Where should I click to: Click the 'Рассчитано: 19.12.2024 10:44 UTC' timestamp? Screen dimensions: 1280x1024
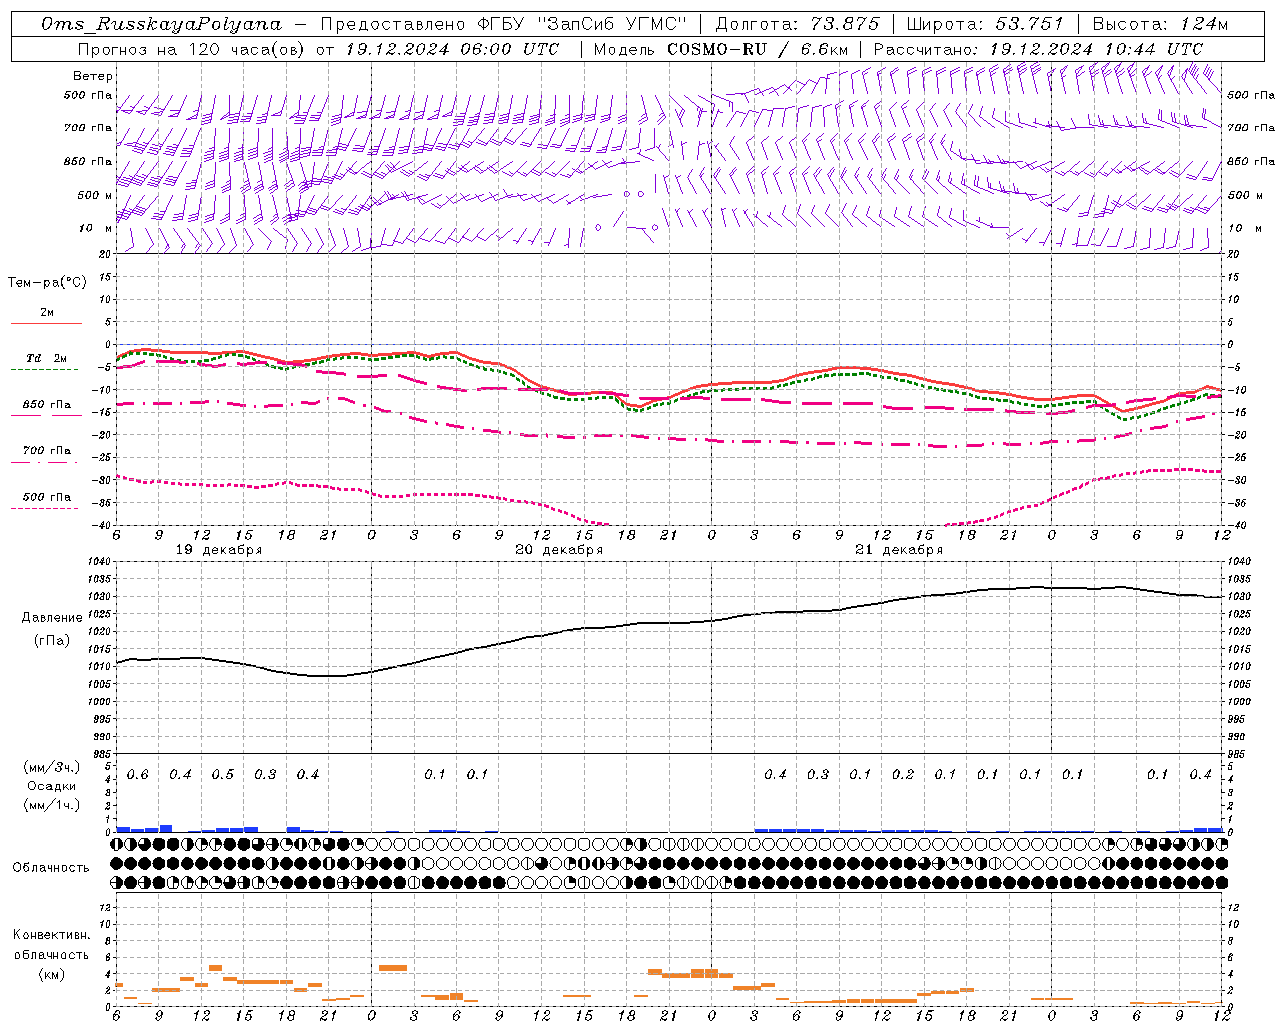click(x=1038, y=49)
